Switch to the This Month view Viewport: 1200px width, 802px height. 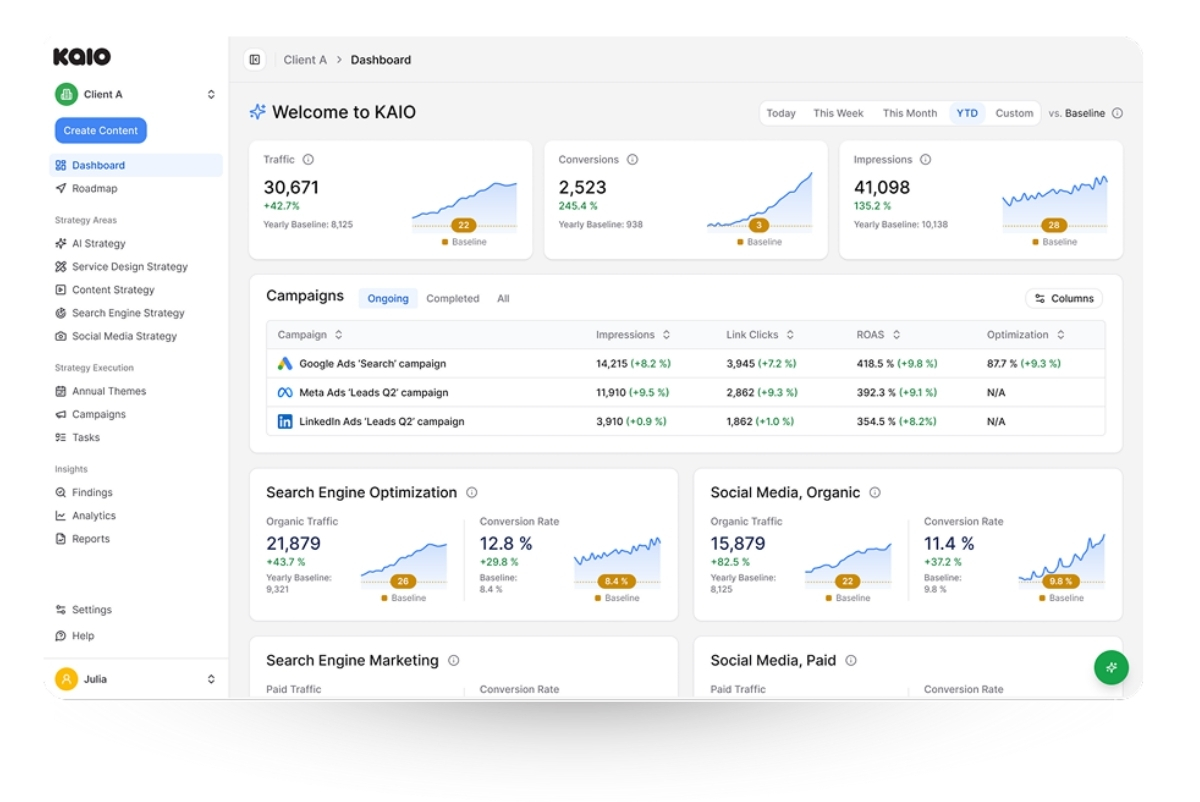(x=909, y=113)
